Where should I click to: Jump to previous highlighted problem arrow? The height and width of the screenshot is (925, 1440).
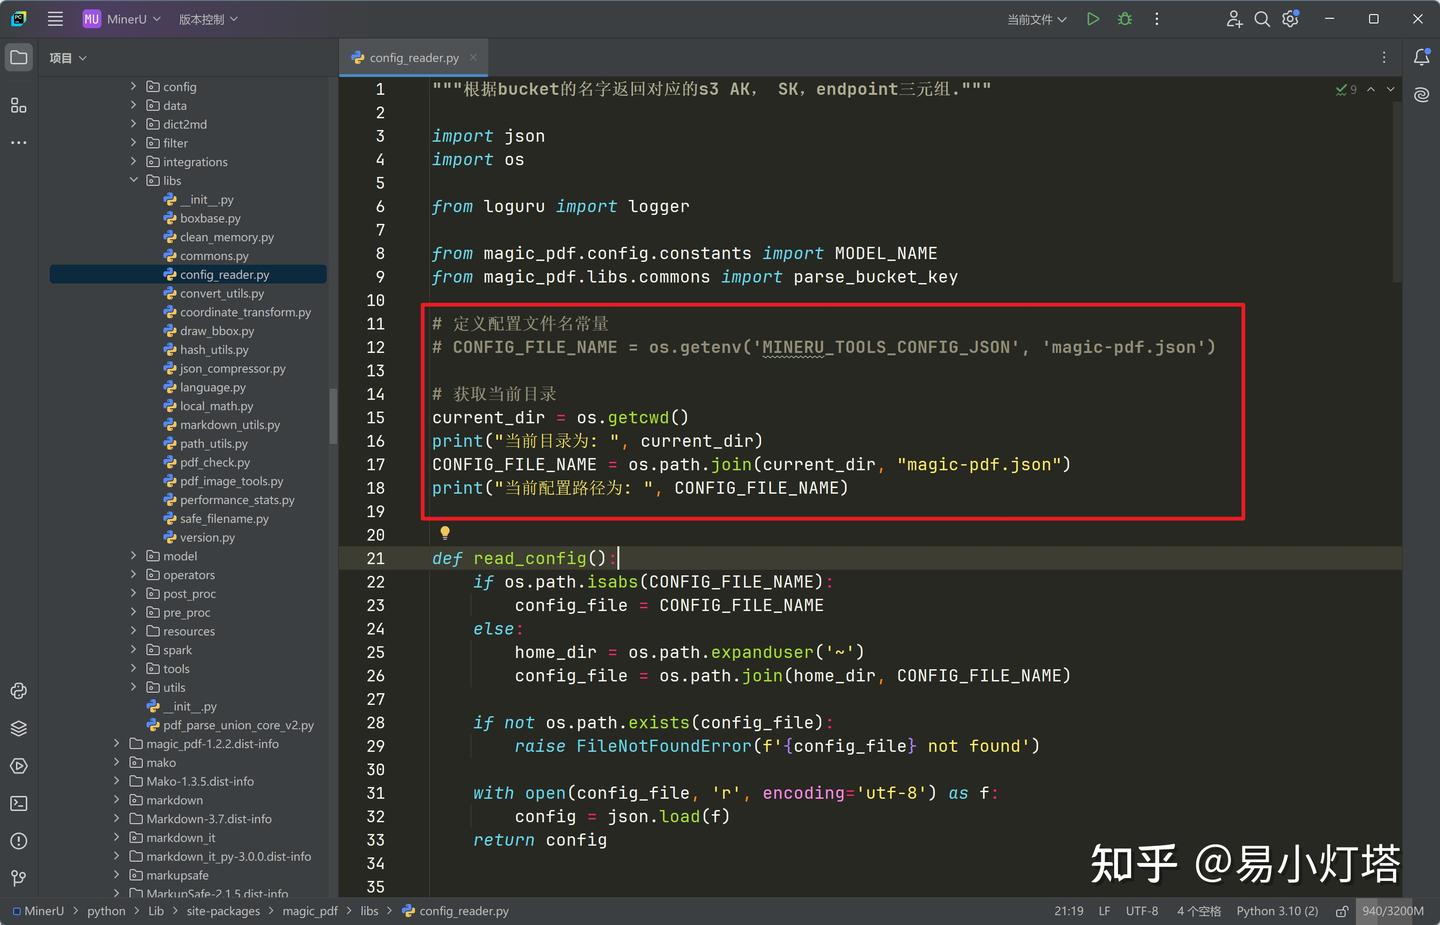click(1371, 89)
